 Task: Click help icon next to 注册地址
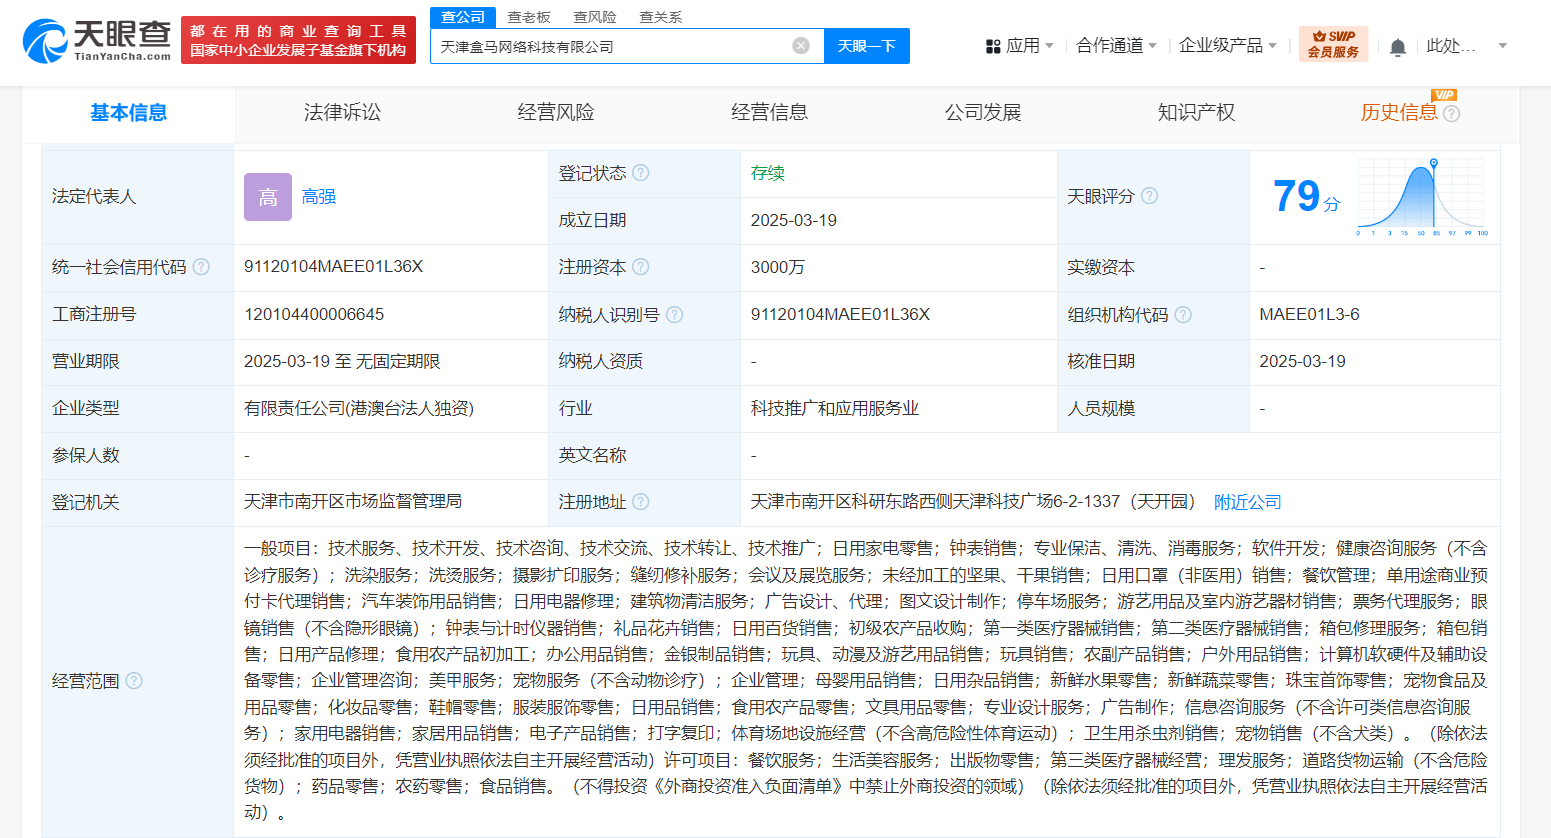click(641, 502)
